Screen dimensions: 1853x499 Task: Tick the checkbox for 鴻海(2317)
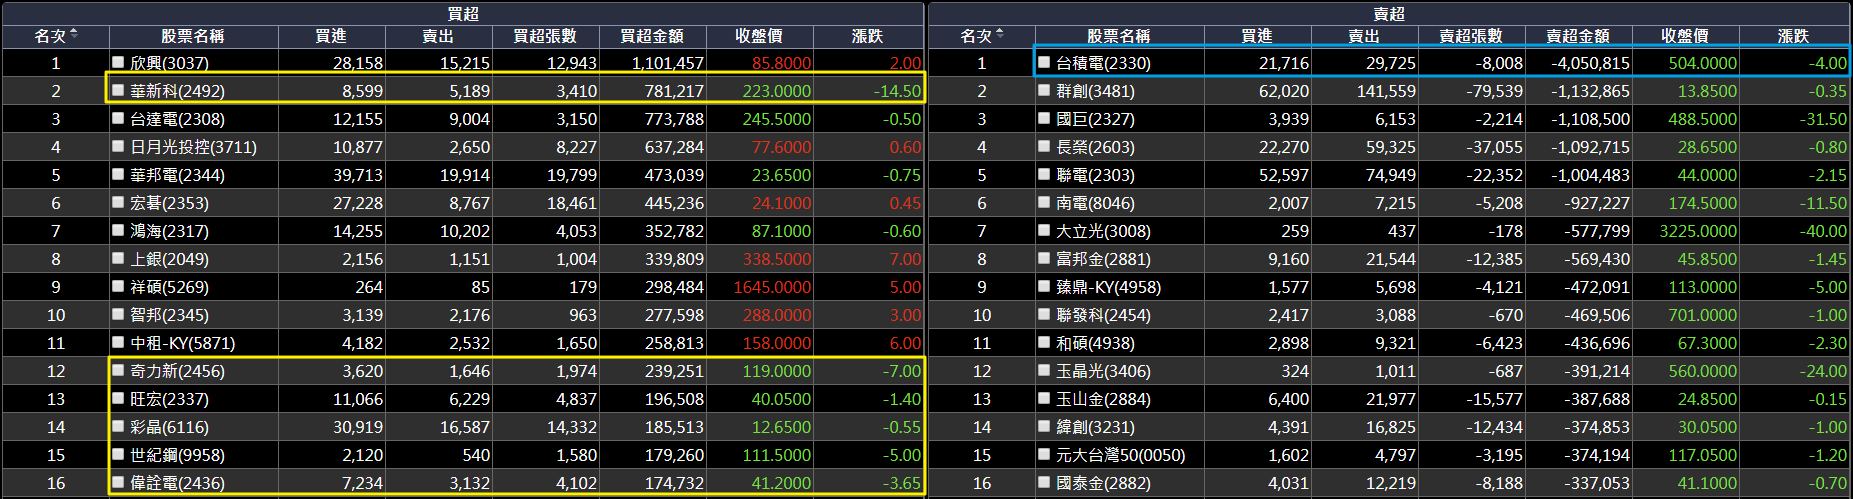[118, 230]
